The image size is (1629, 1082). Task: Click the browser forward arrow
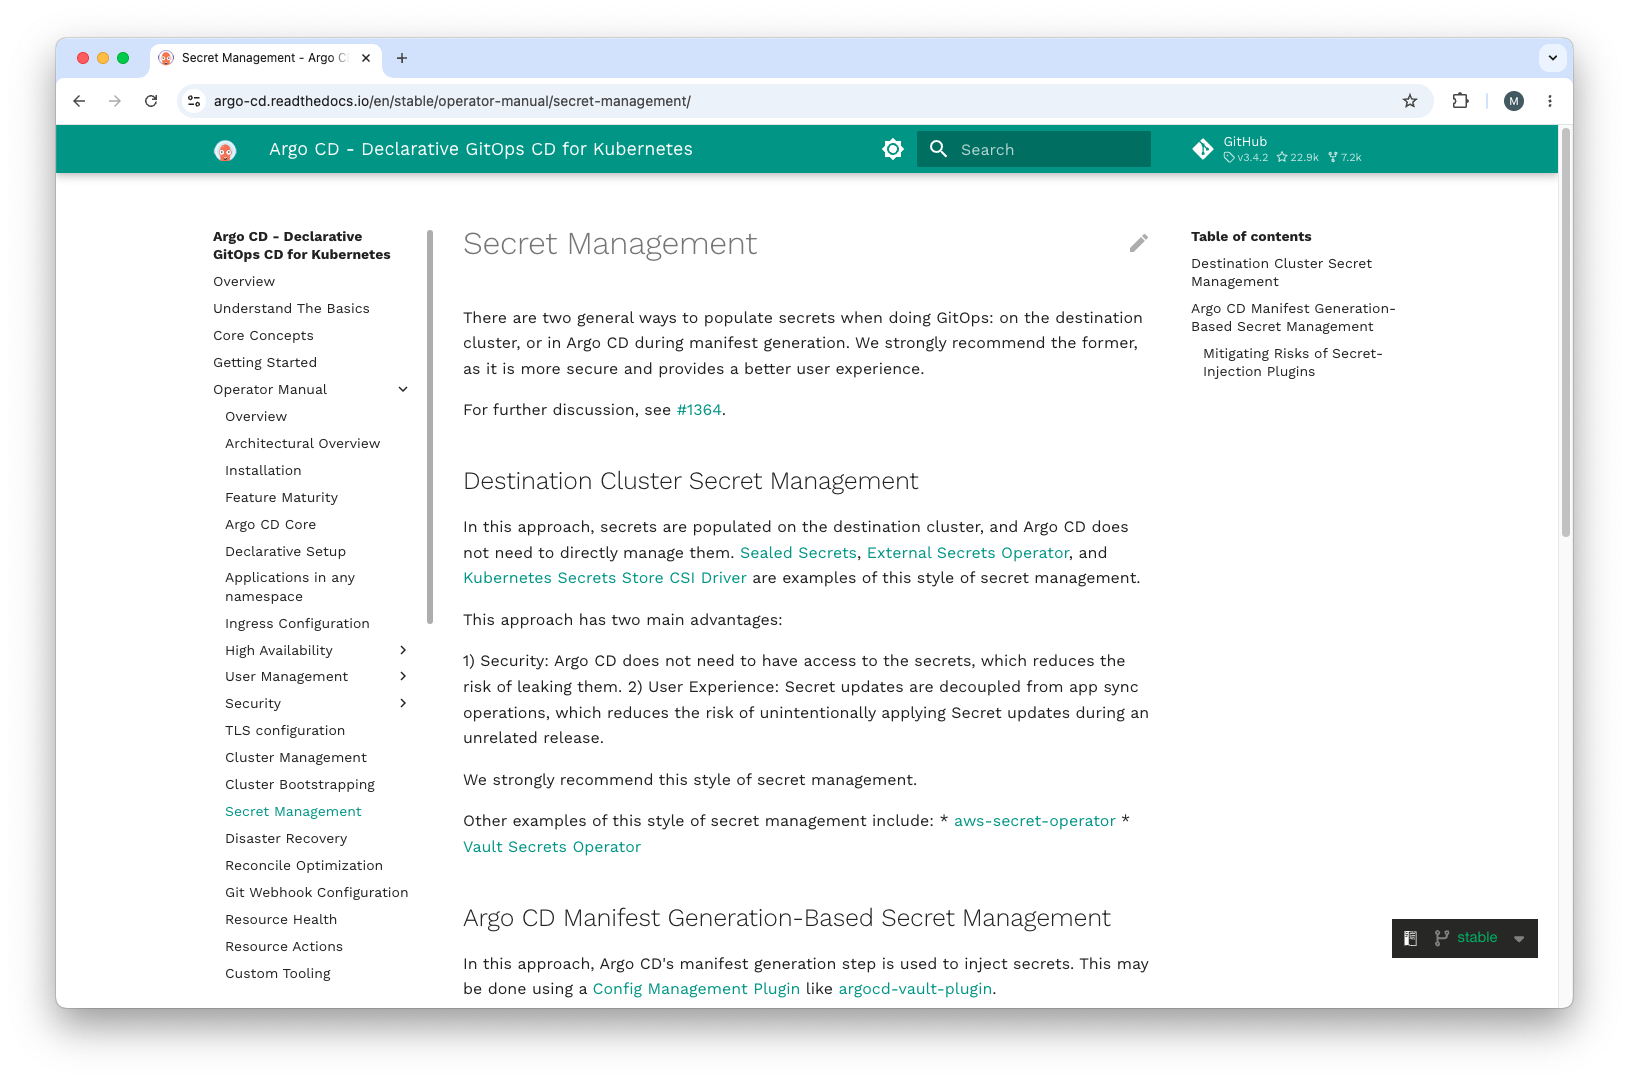[x=115, y=101]
